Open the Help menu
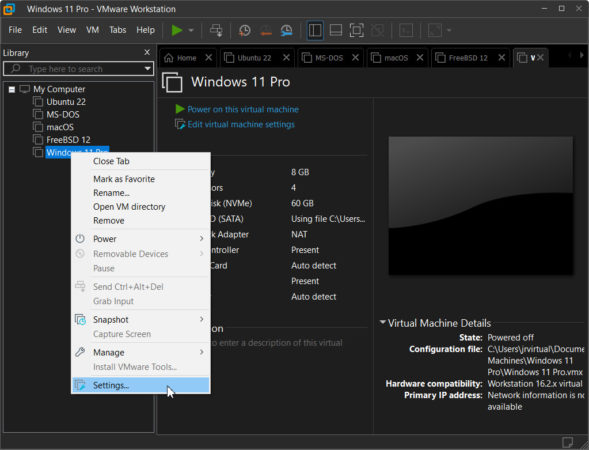589x450 pixels. pos(145,30)
